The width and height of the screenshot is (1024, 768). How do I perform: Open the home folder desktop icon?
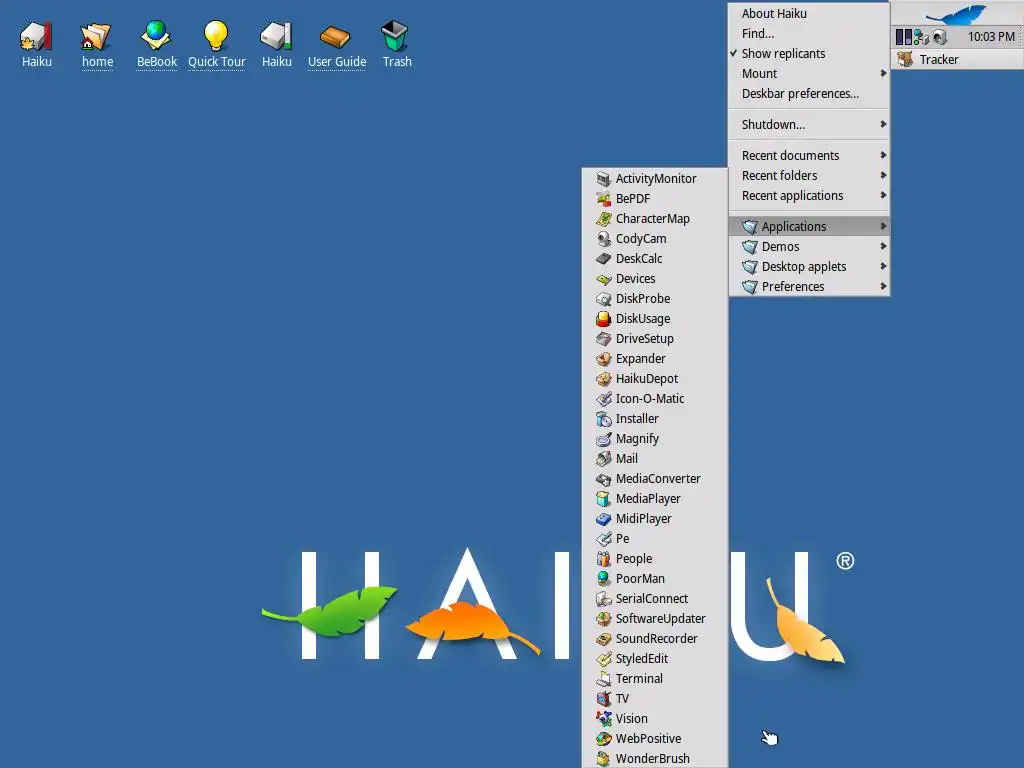coord(97,44)
